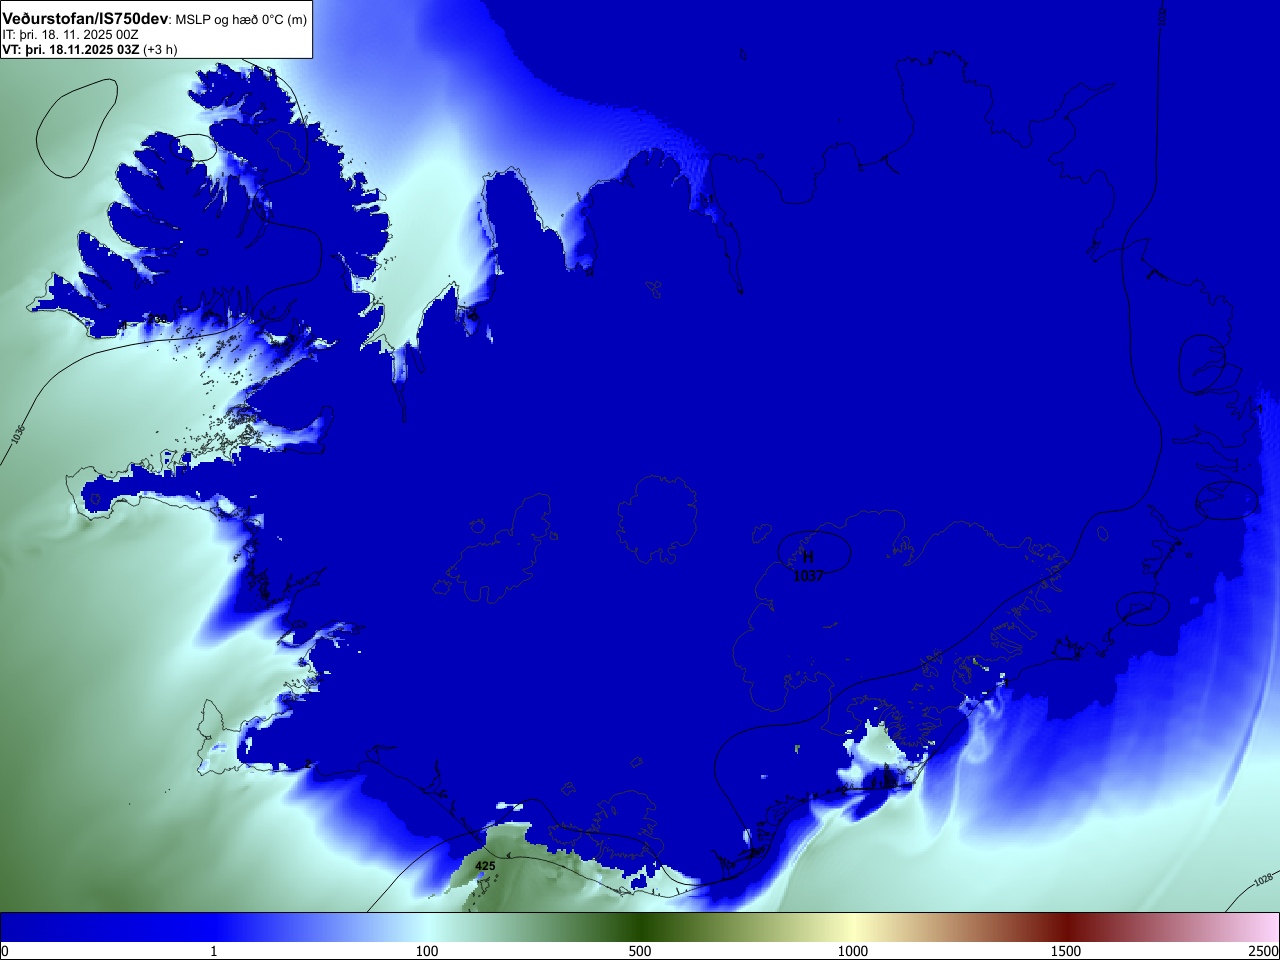Click the '1500' tick on color scale

tap(1066, 951)
